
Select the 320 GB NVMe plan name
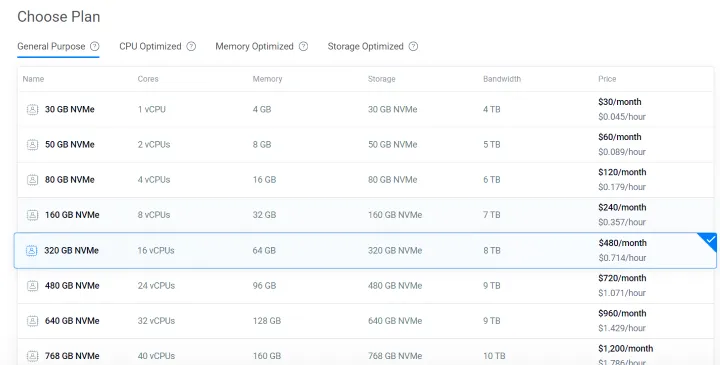(x=71, y=251)
